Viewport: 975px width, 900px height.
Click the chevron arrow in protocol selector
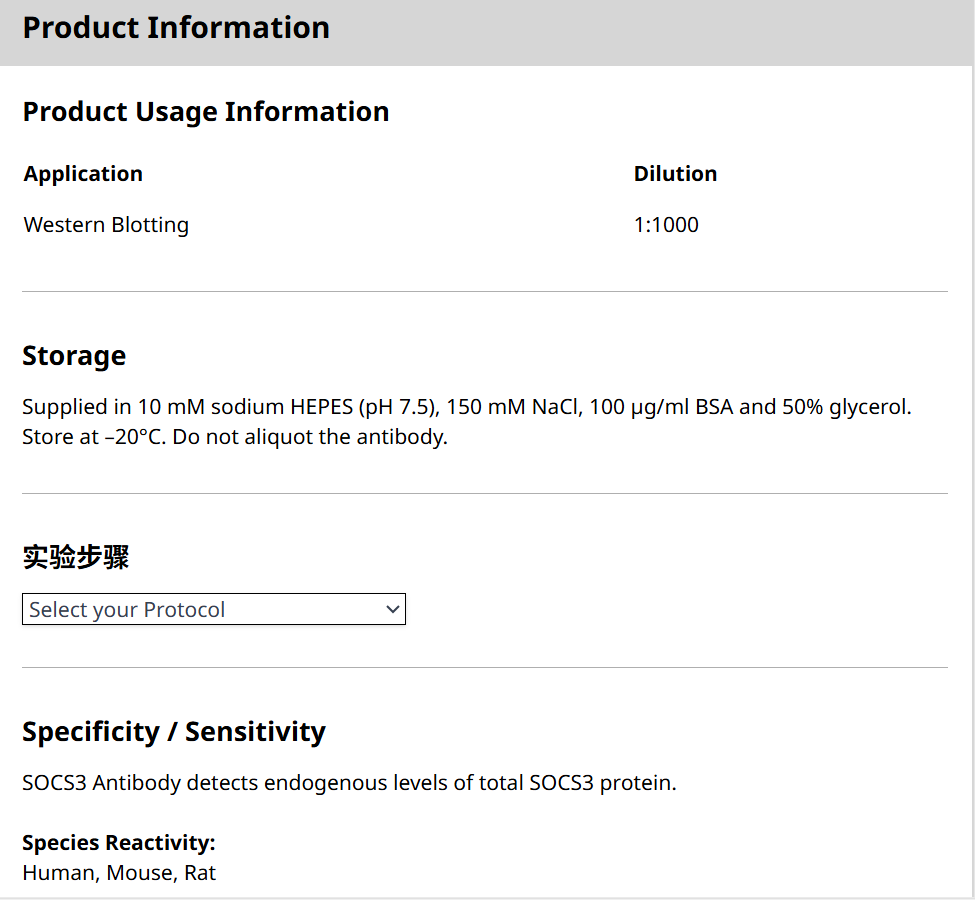[392, 610]
